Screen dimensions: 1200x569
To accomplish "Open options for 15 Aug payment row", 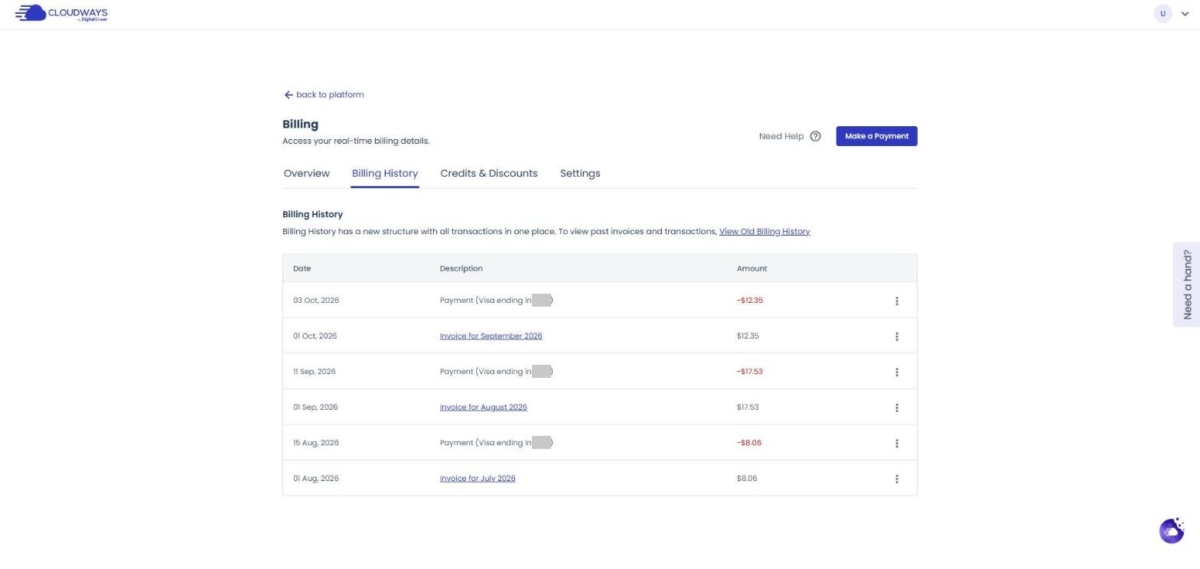I will point(897,443).
